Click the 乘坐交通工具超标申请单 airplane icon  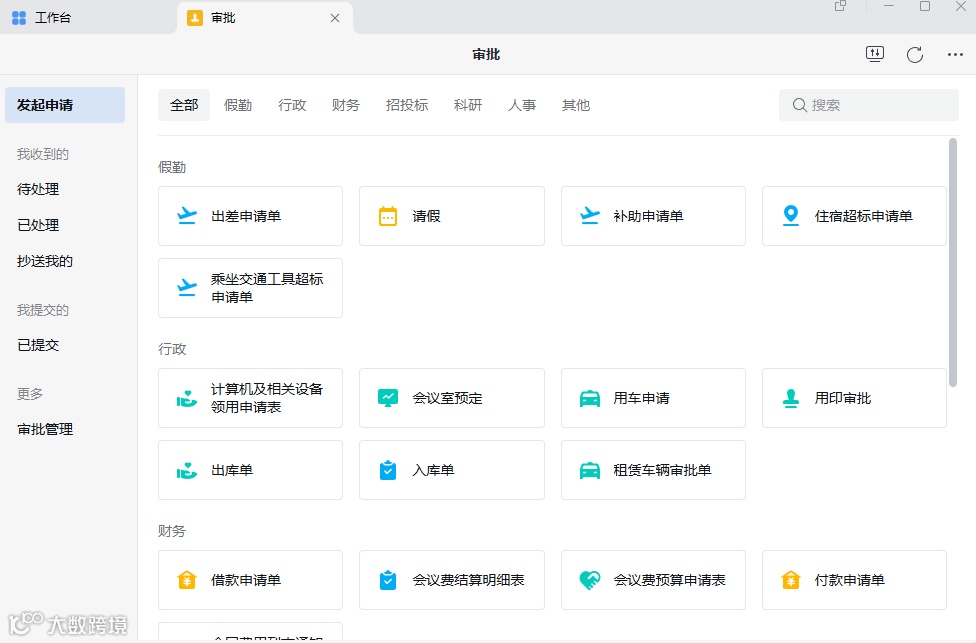point(187,288)
